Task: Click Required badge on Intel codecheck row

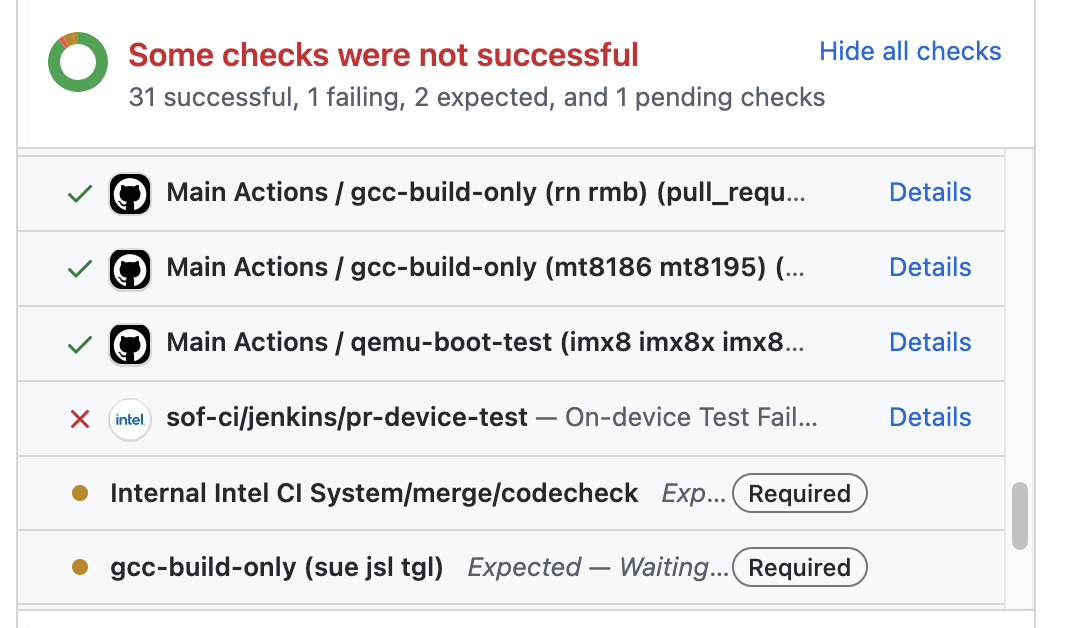Action: click(x=799, y=493)
